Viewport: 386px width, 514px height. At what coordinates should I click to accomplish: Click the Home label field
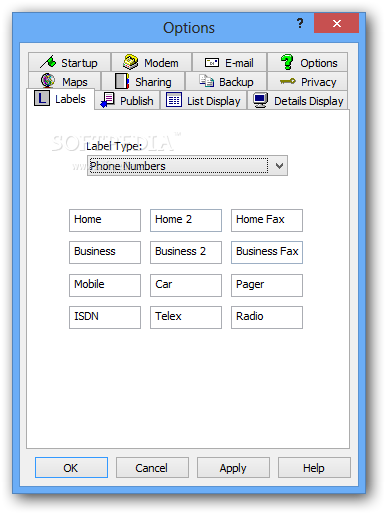coord(105,220)
